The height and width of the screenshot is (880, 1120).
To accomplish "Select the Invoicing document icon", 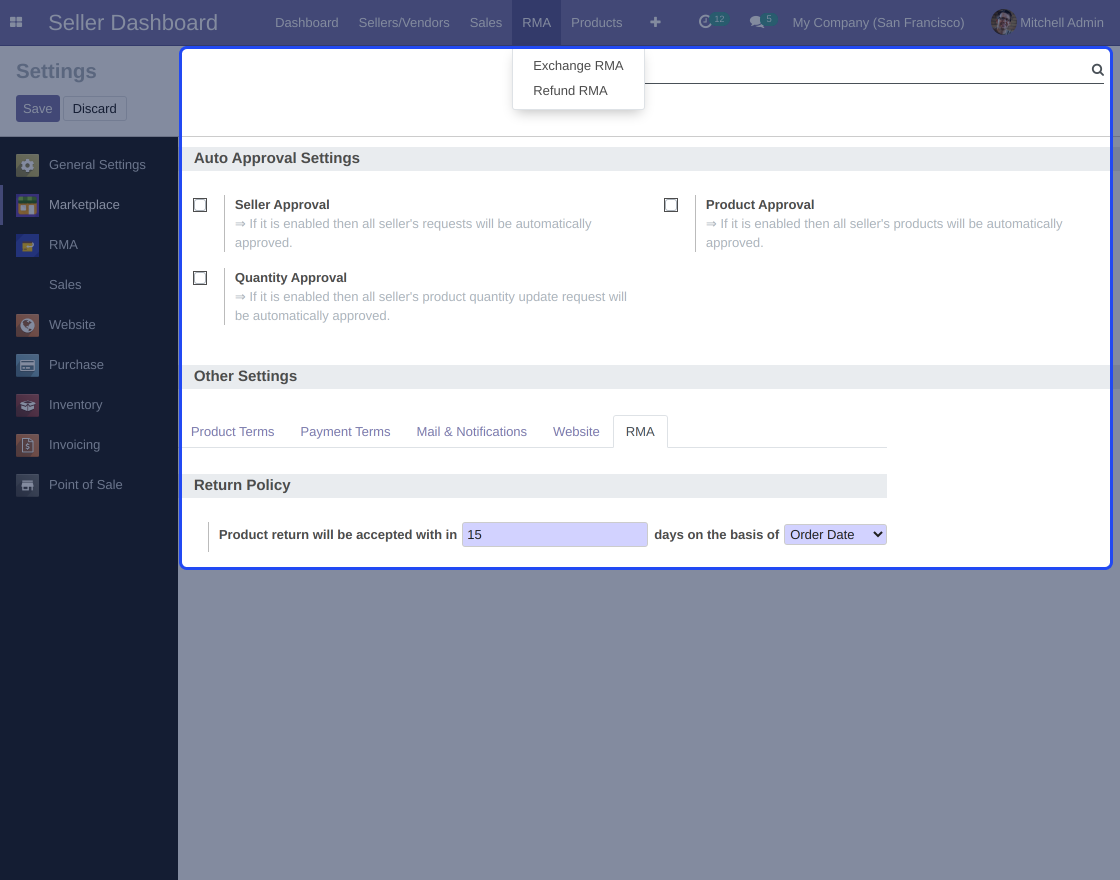I will pyautogui.click(x=27, y=445).
